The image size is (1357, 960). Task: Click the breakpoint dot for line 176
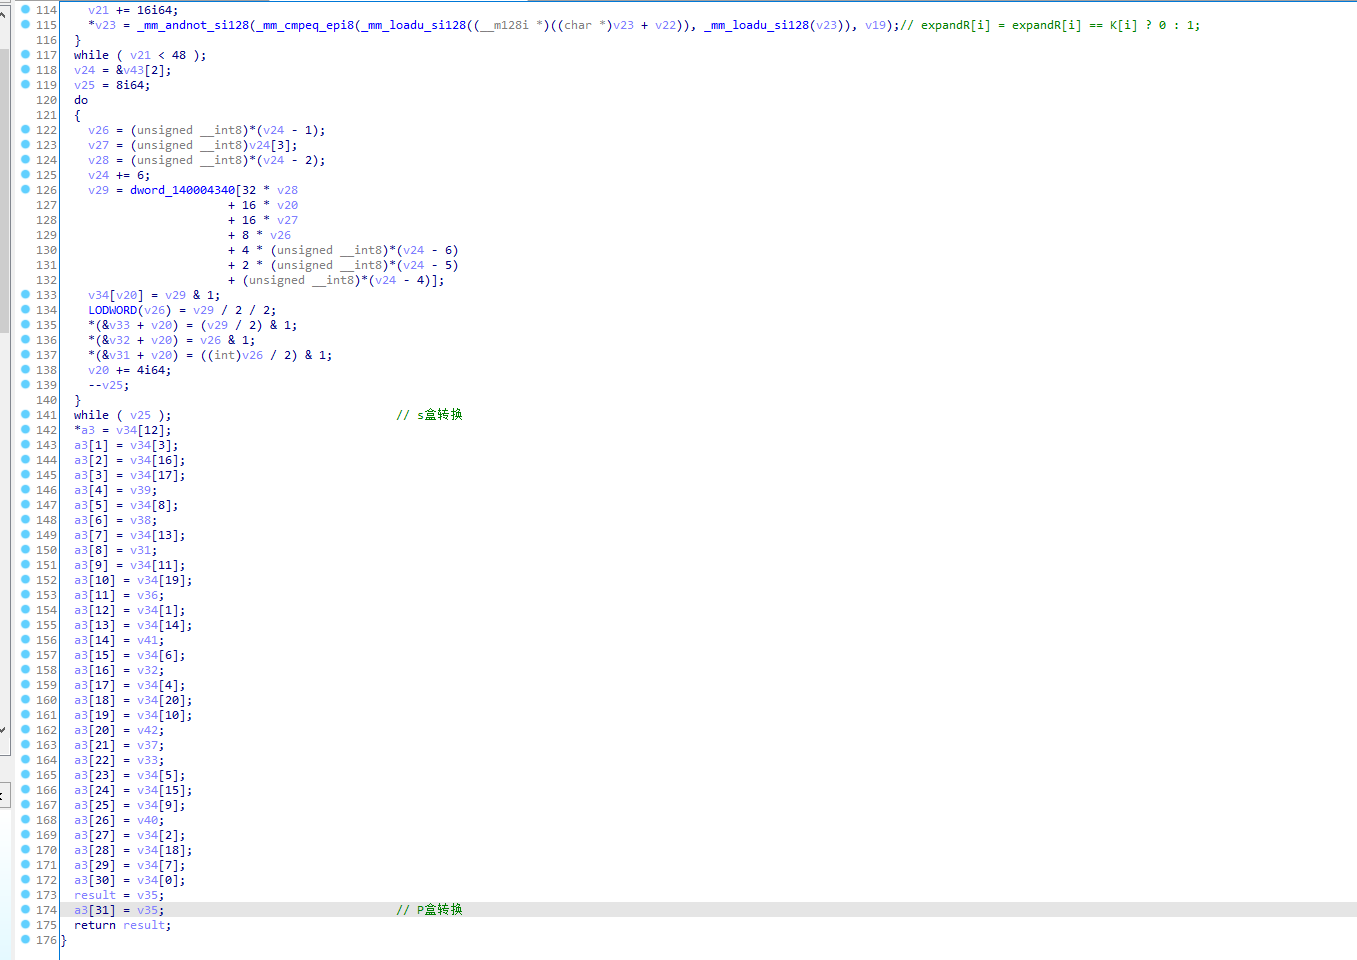pyautogui.click(x=26, y=940)
